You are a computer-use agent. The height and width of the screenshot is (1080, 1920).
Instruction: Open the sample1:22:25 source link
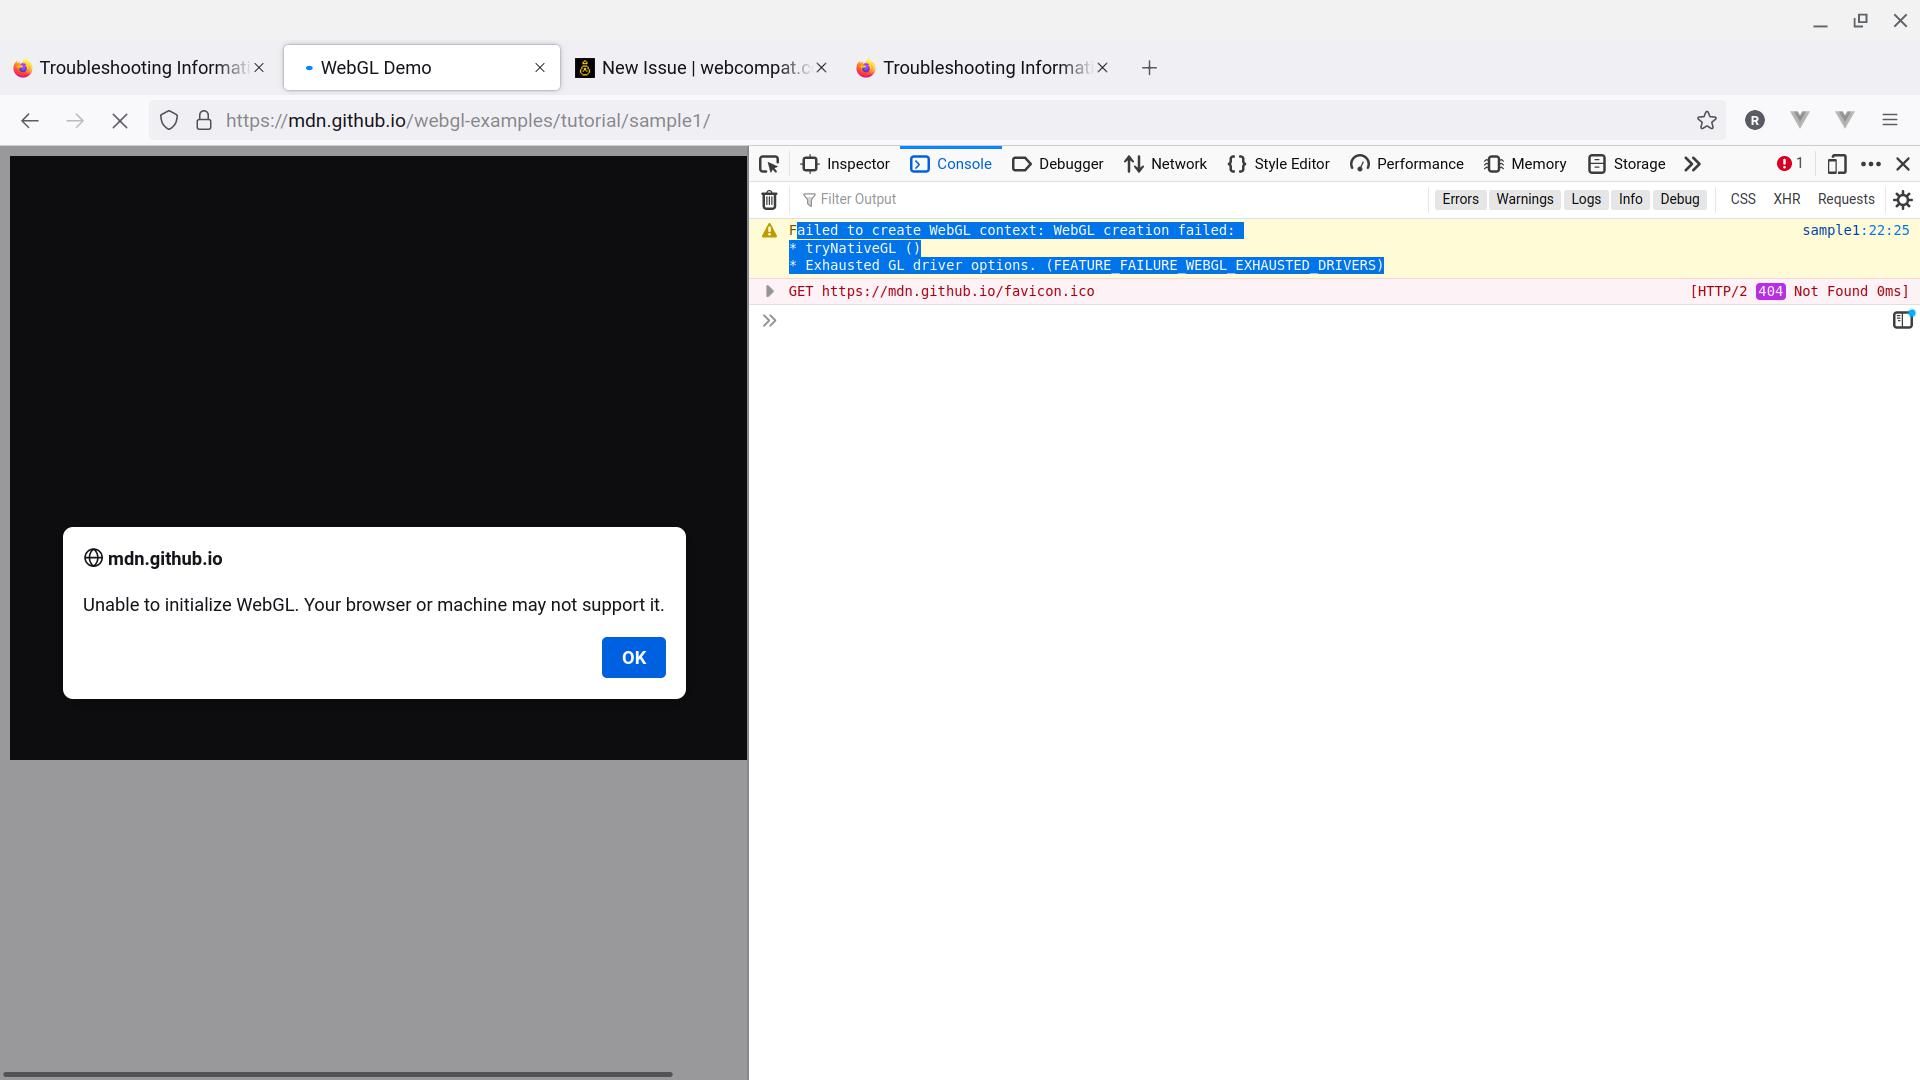coord(1855,230)
